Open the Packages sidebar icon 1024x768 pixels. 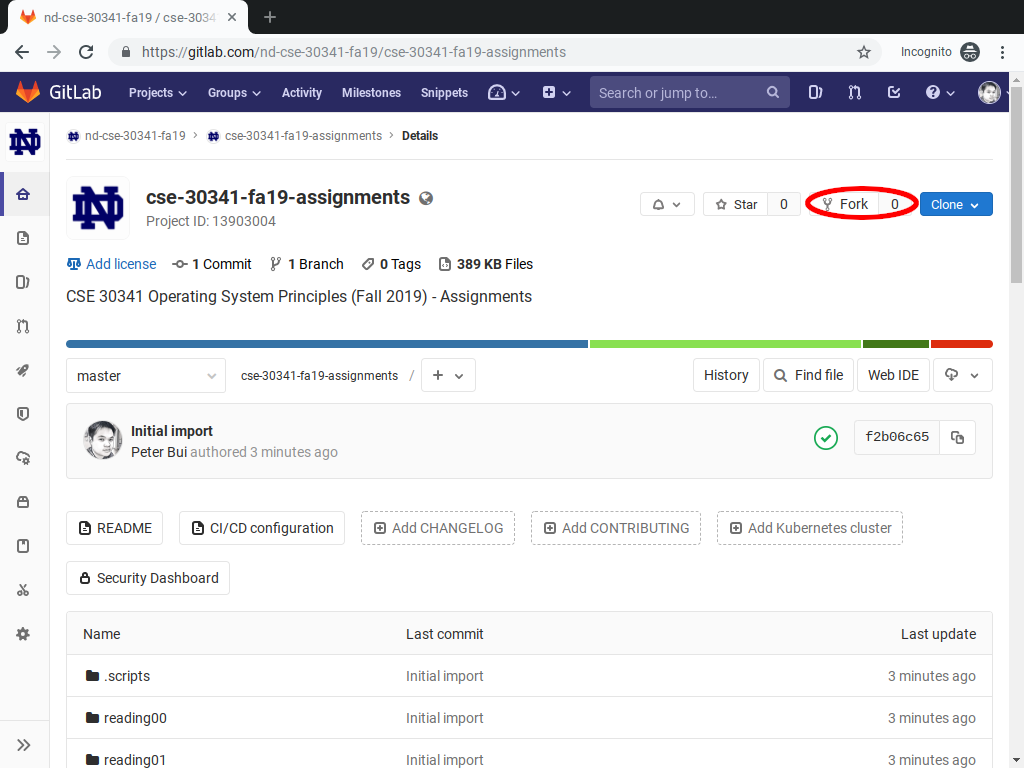pyautogui.click(x=23, y=502)
